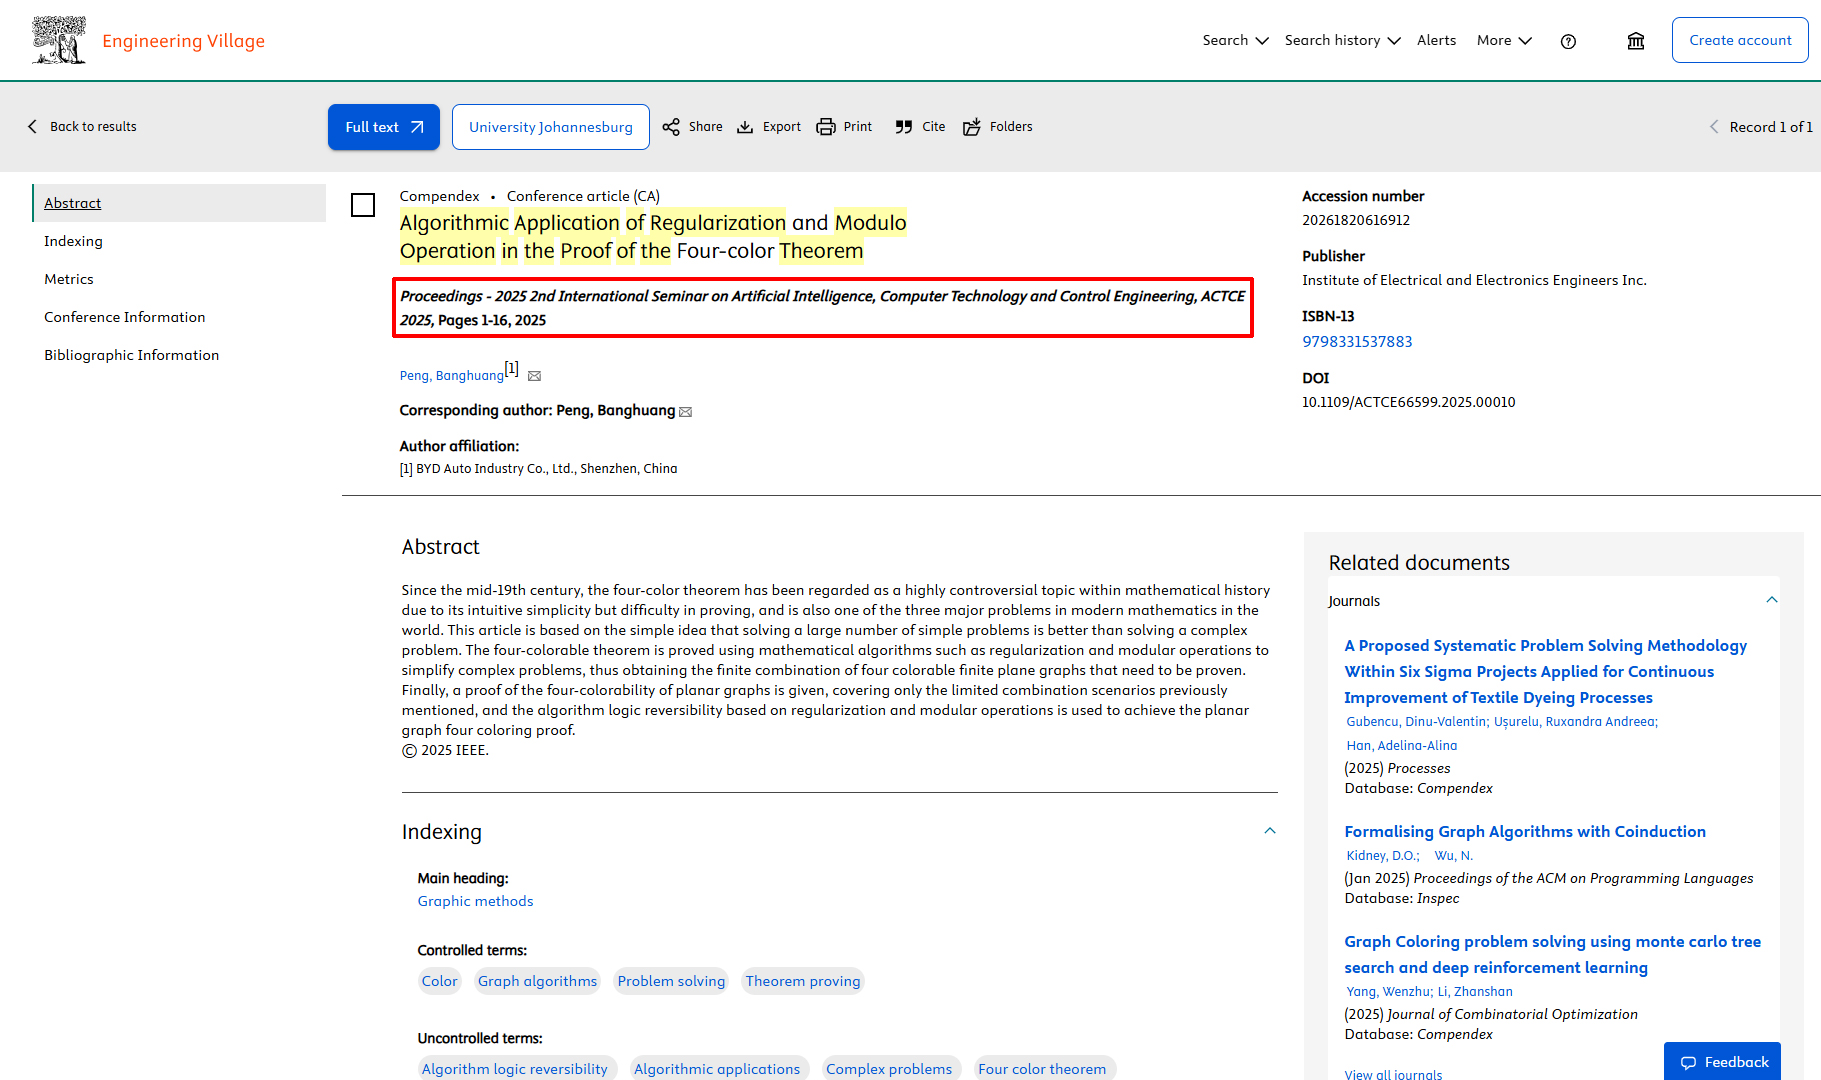Image resolution: width=1821 pixels, height=1080 pixels.
Task: Click the Create account button
Action: coord(1740,40)
